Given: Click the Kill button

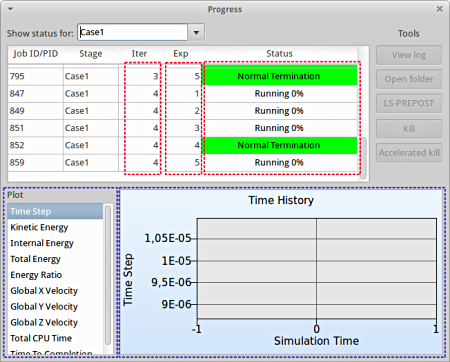Looking at the screenshot, I should (409, 129).
